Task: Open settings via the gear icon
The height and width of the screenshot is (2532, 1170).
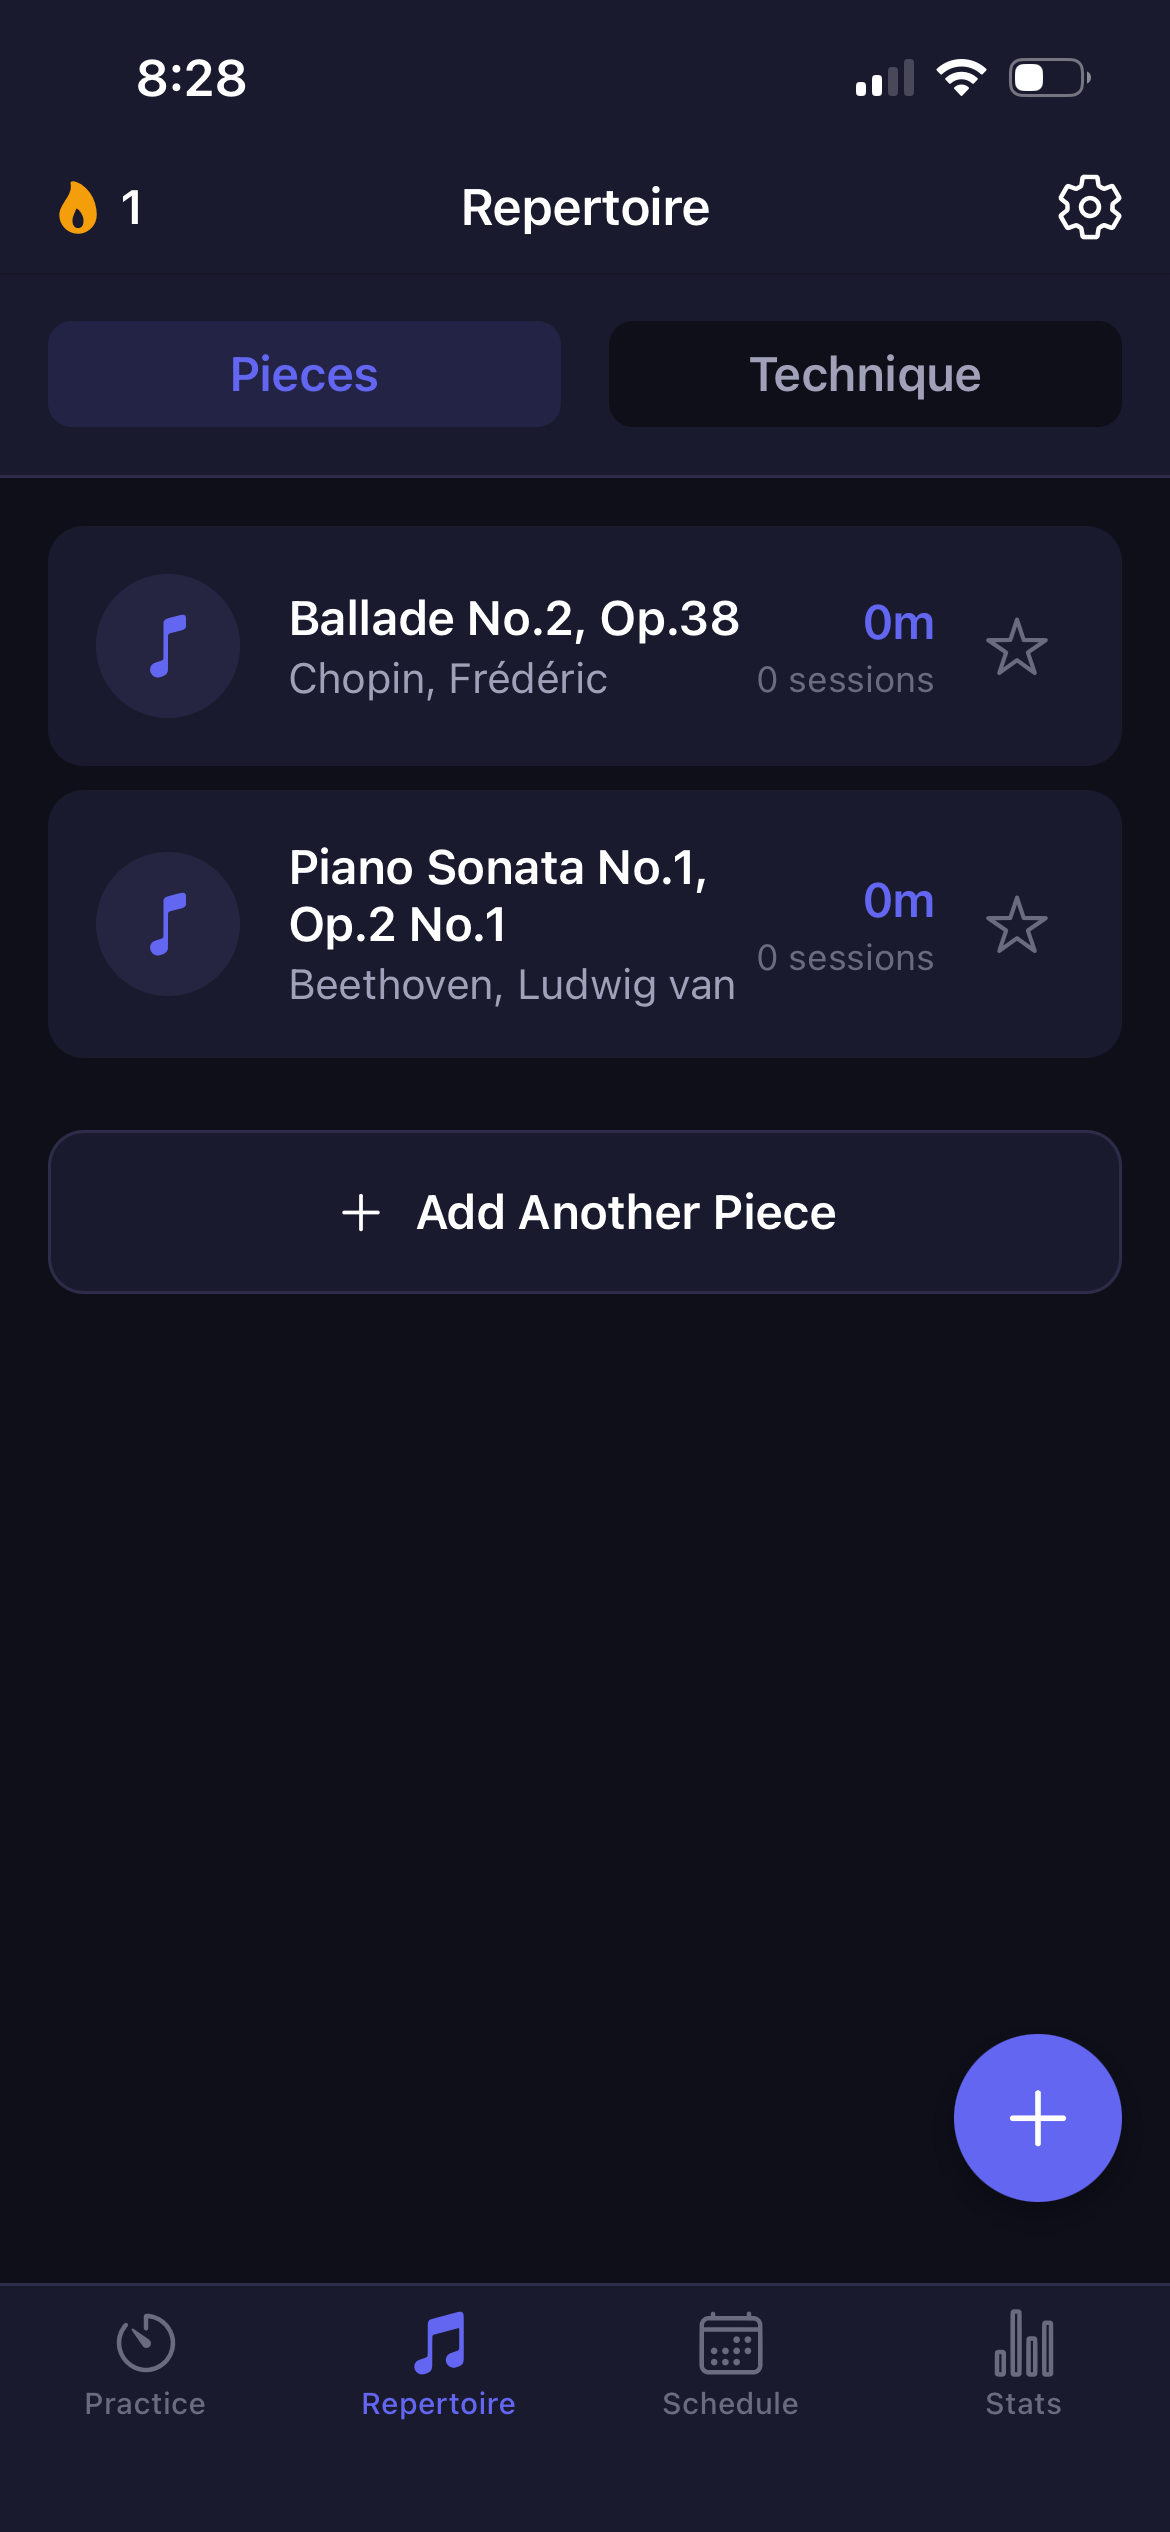Action: tap(1089, 208)
